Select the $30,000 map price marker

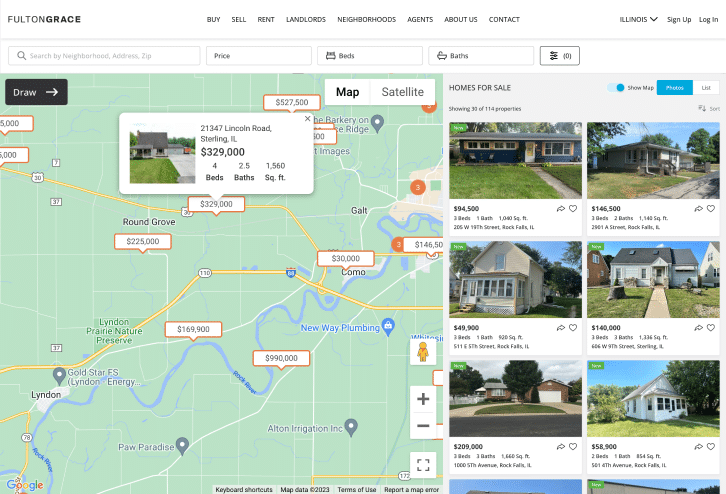[345, 258]
